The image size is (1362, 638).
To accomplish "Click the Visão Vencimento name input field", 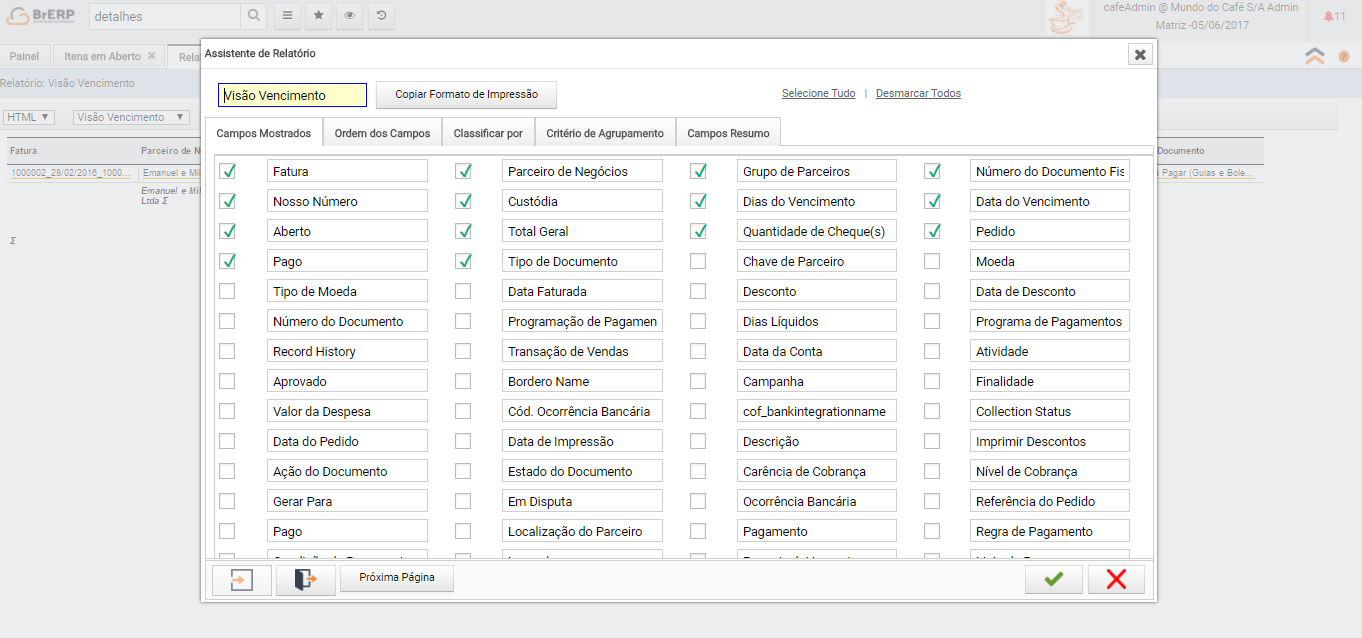I will (x=293, y=95).
